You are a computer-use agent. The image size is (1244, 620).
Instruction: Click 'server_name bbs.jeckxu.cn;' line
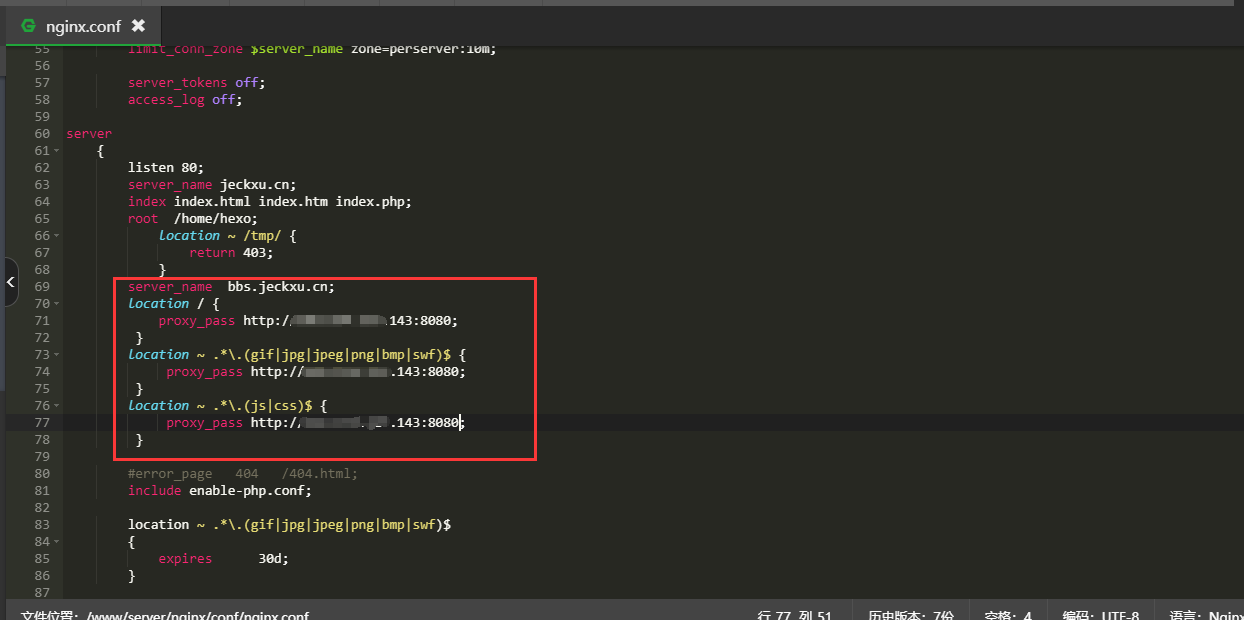(x=232, y=286)
